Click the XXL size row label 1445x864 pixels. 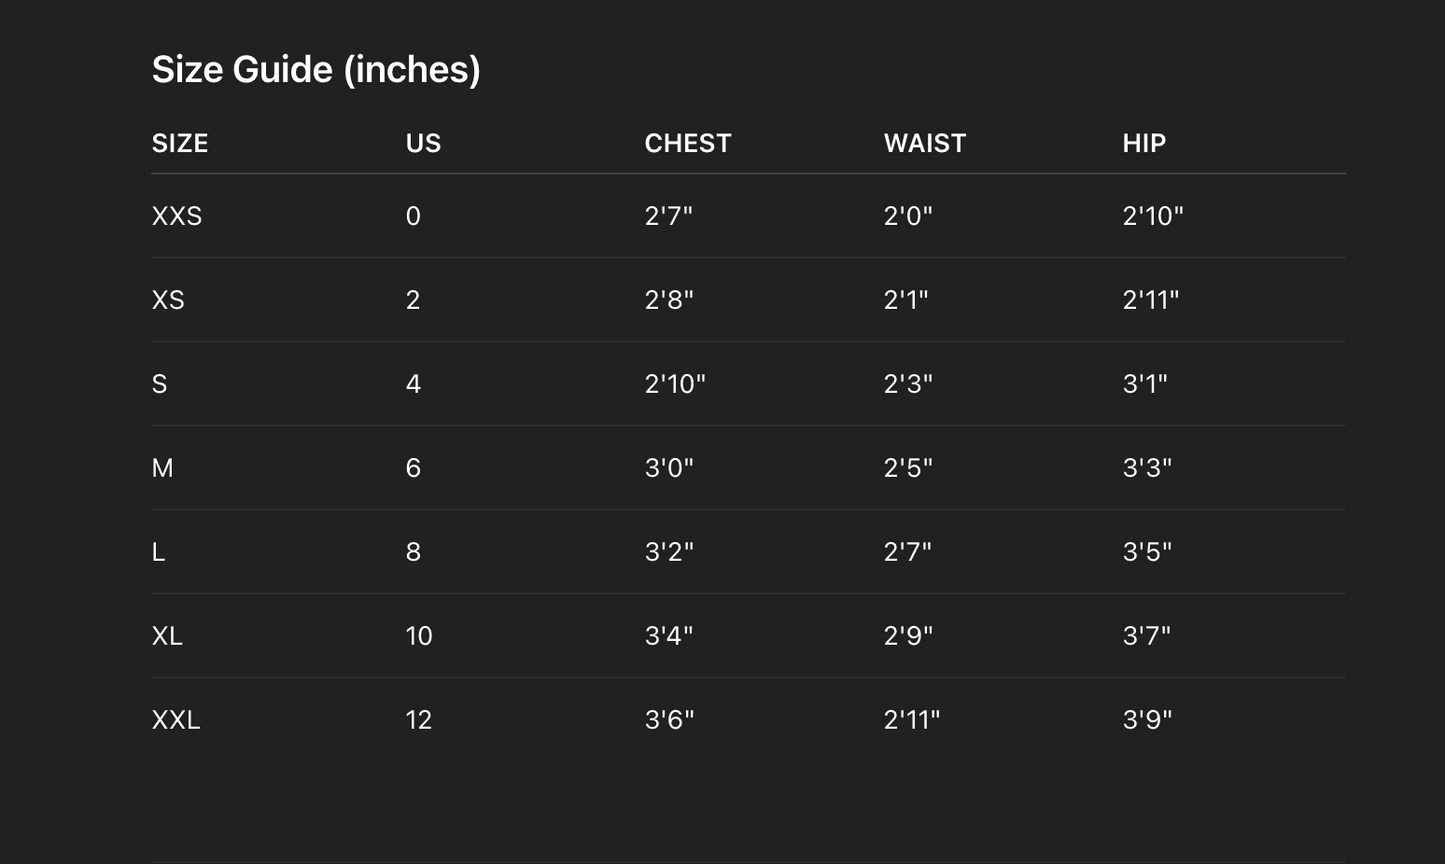[176, 720]
